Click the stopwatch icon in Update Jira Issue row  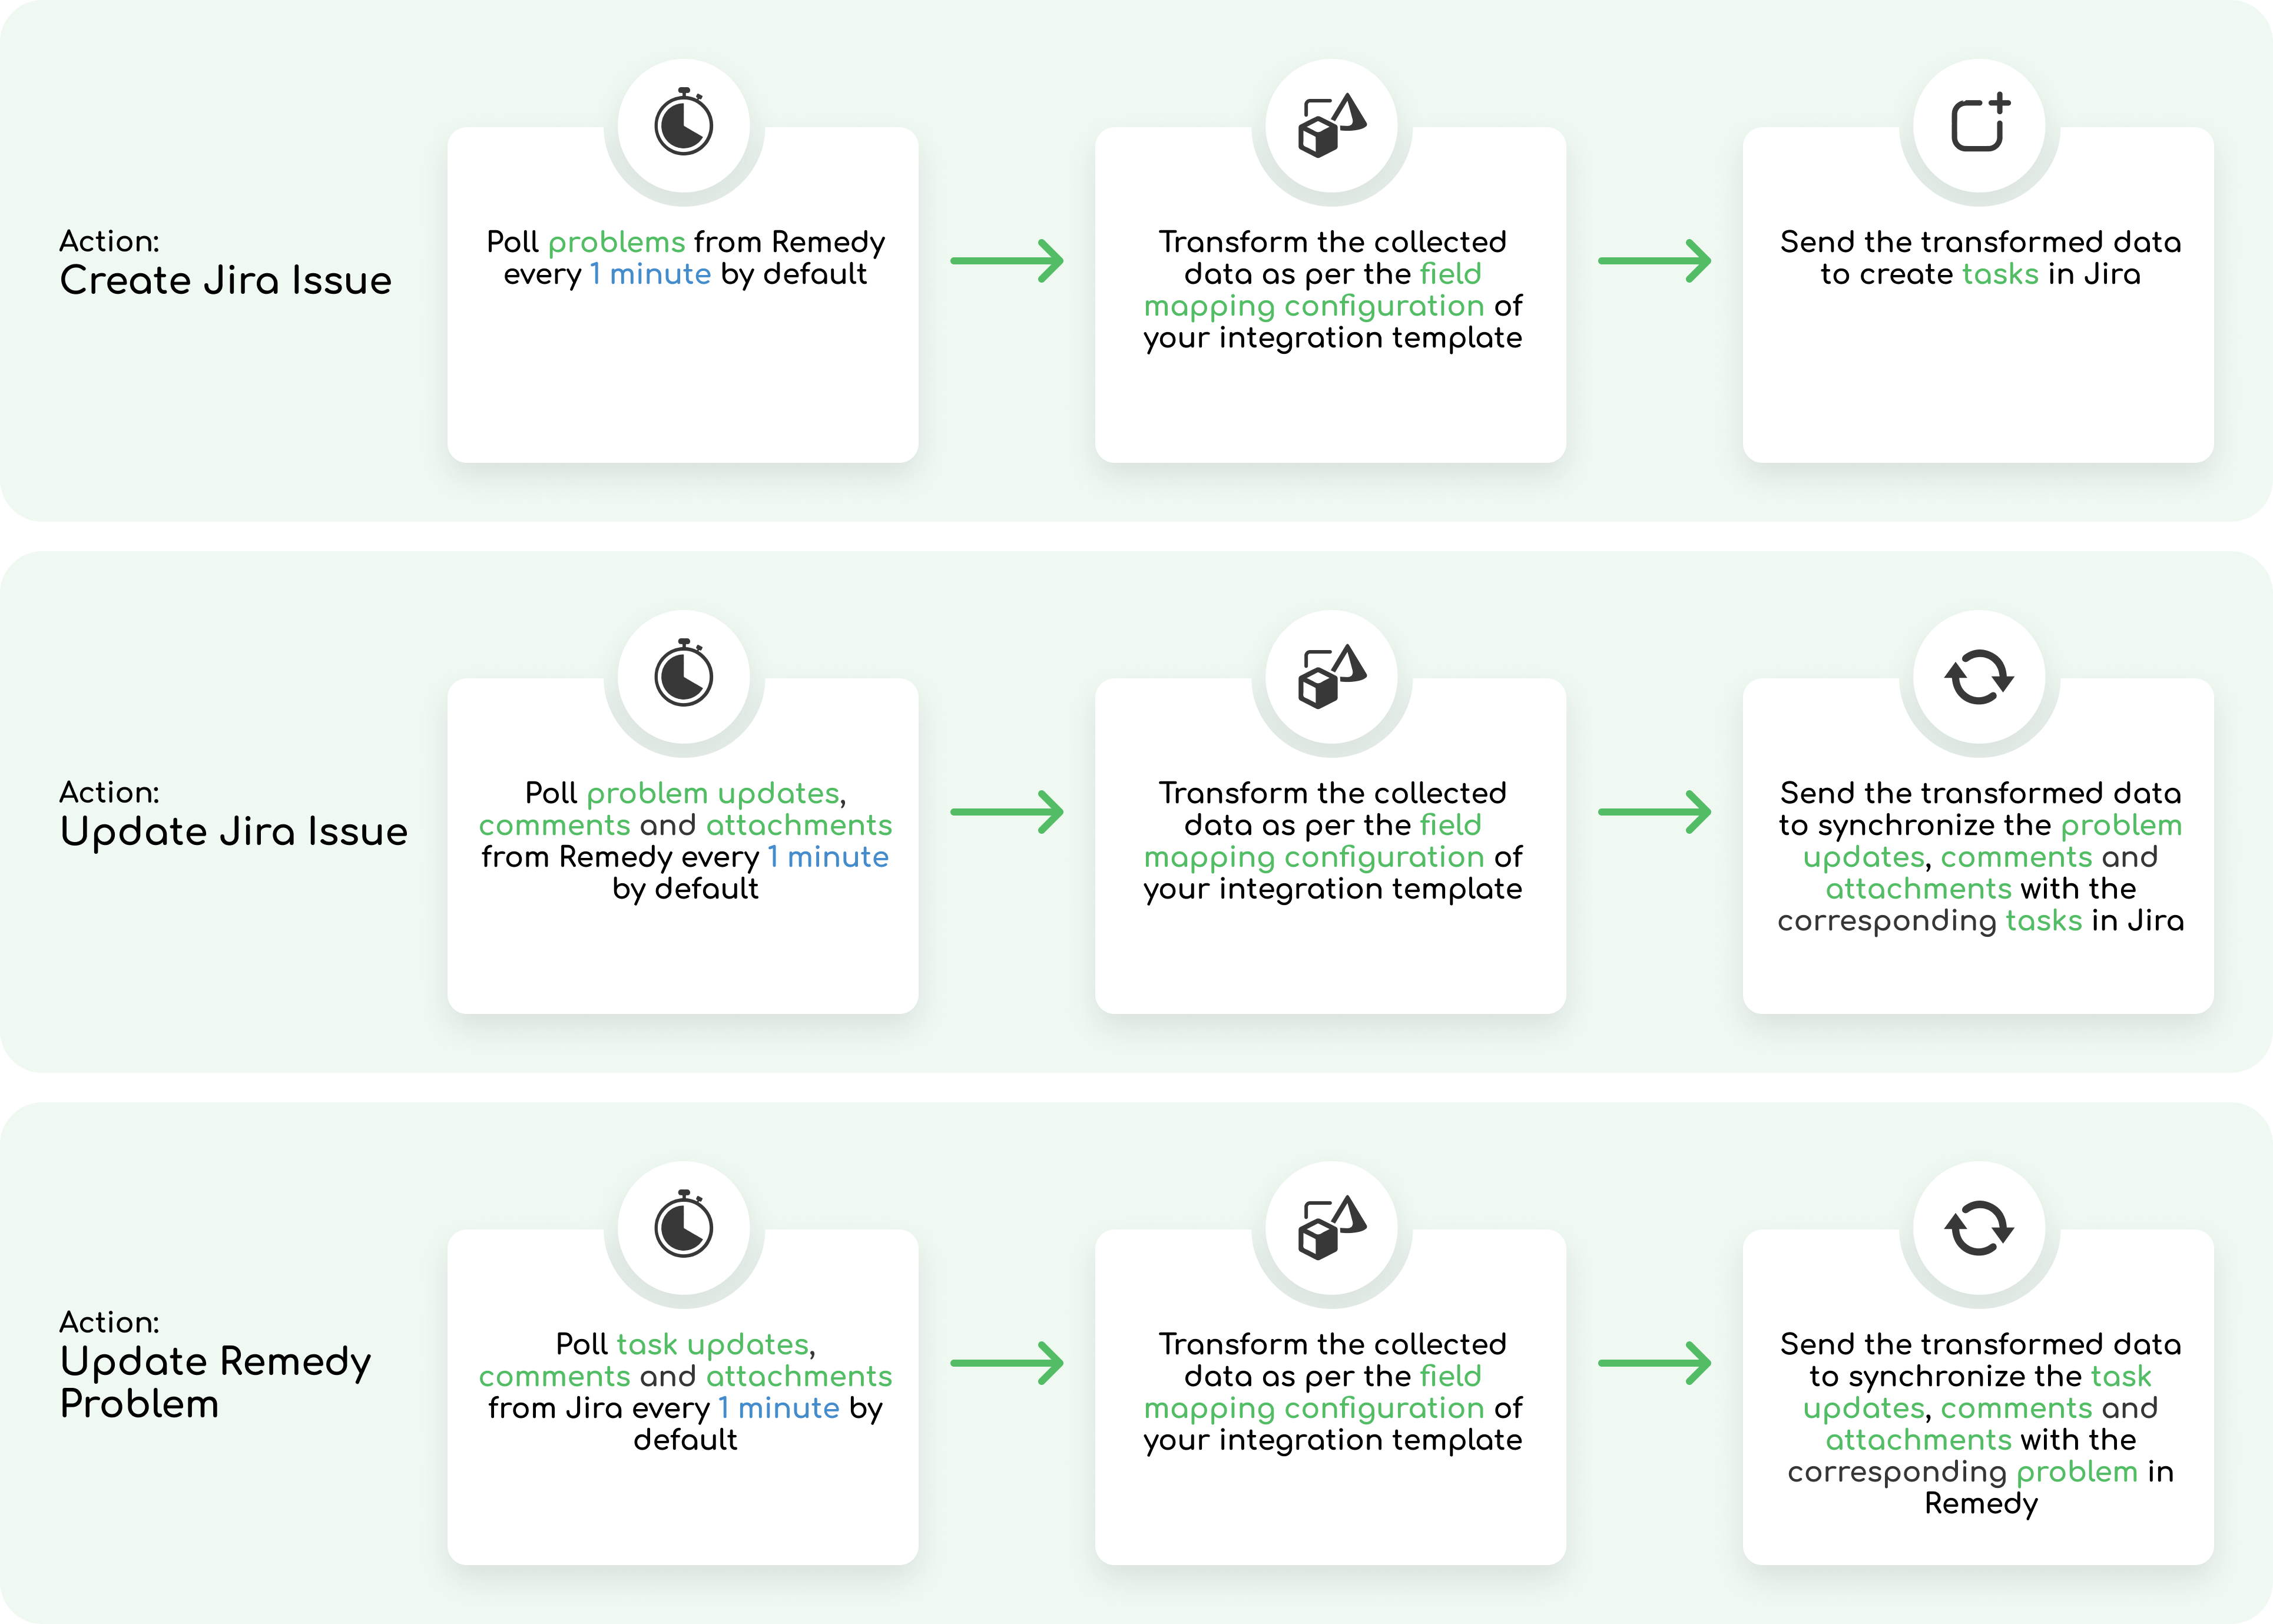[683, 676]
